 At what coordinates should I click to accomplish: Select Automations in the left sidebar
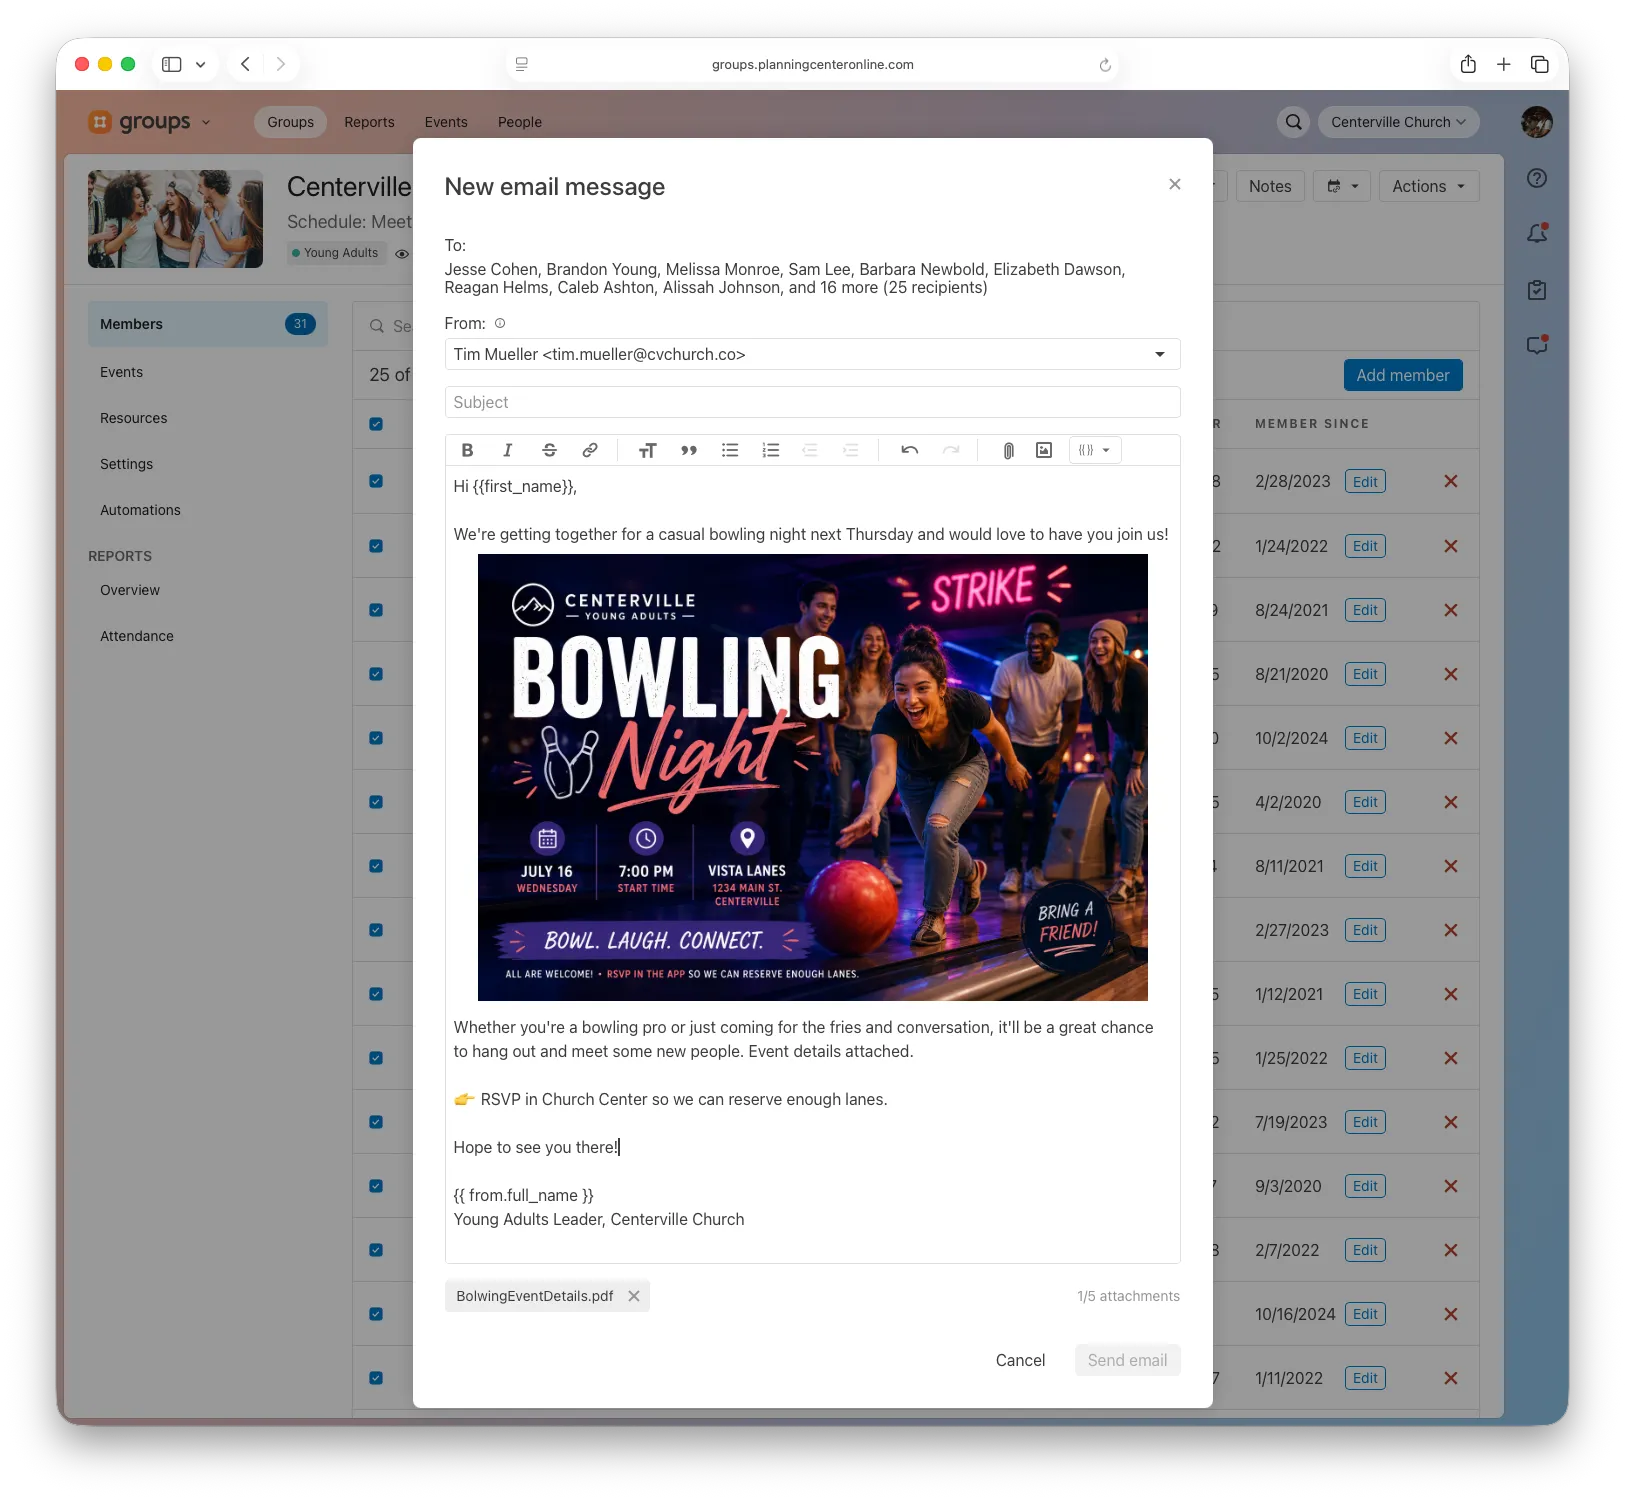pos(140,510)
